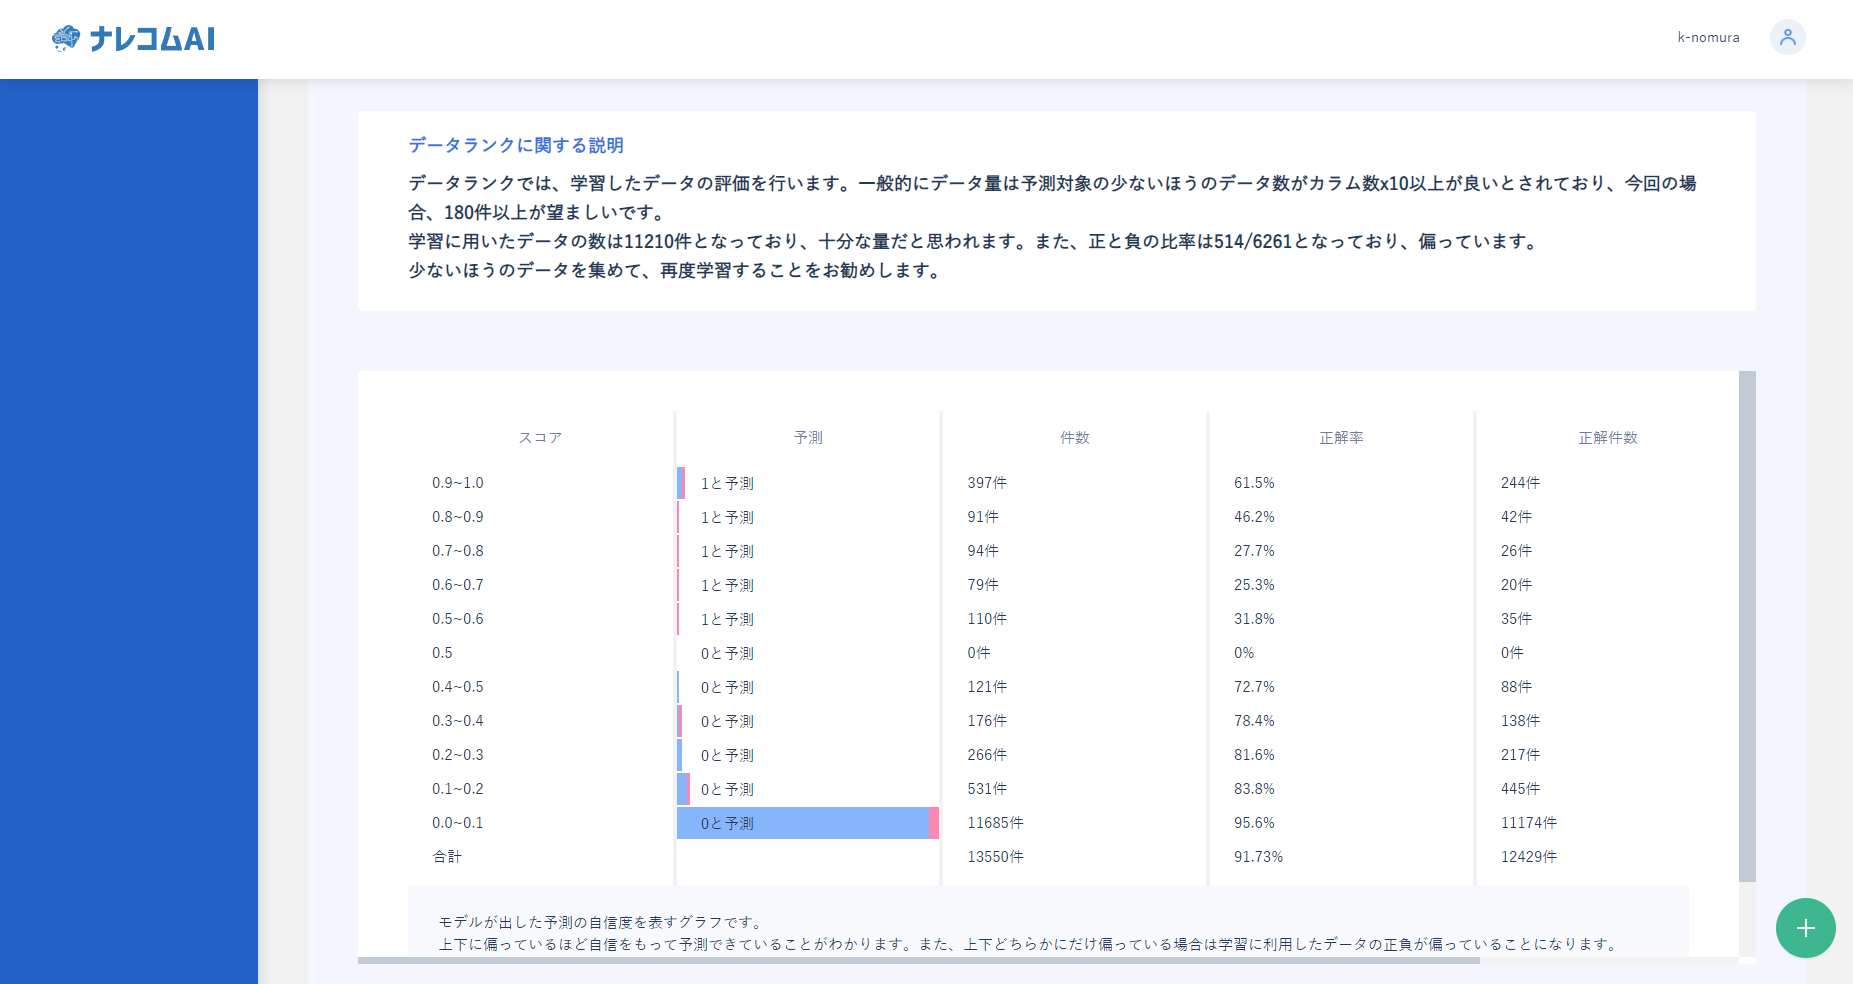Viewport: 1853px width, 984px height.
Task: Click the correct count 138件
Action: pos(1520,721)
